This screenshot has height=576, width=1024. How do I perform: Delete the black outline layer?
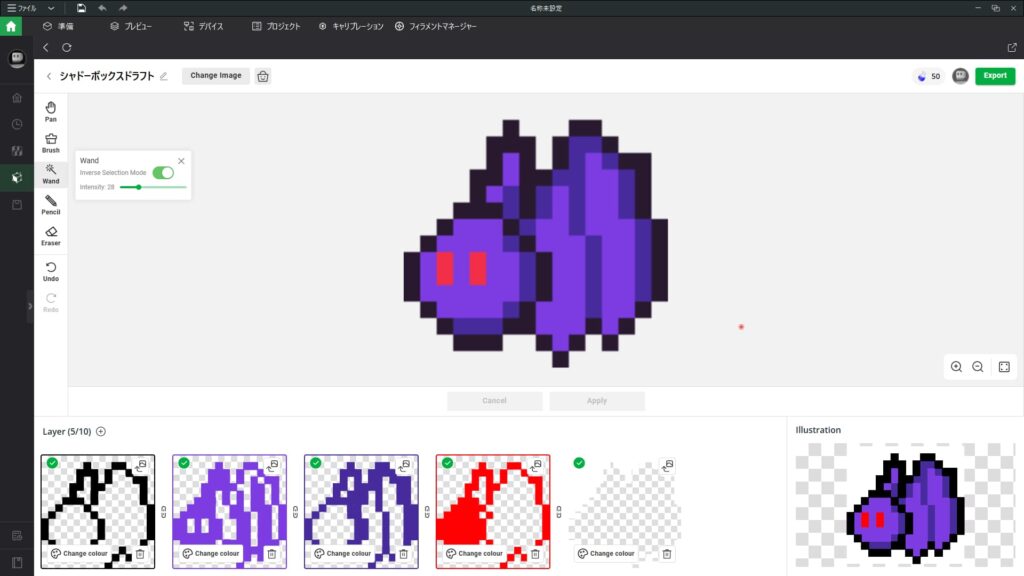click(x=140, y=554)
